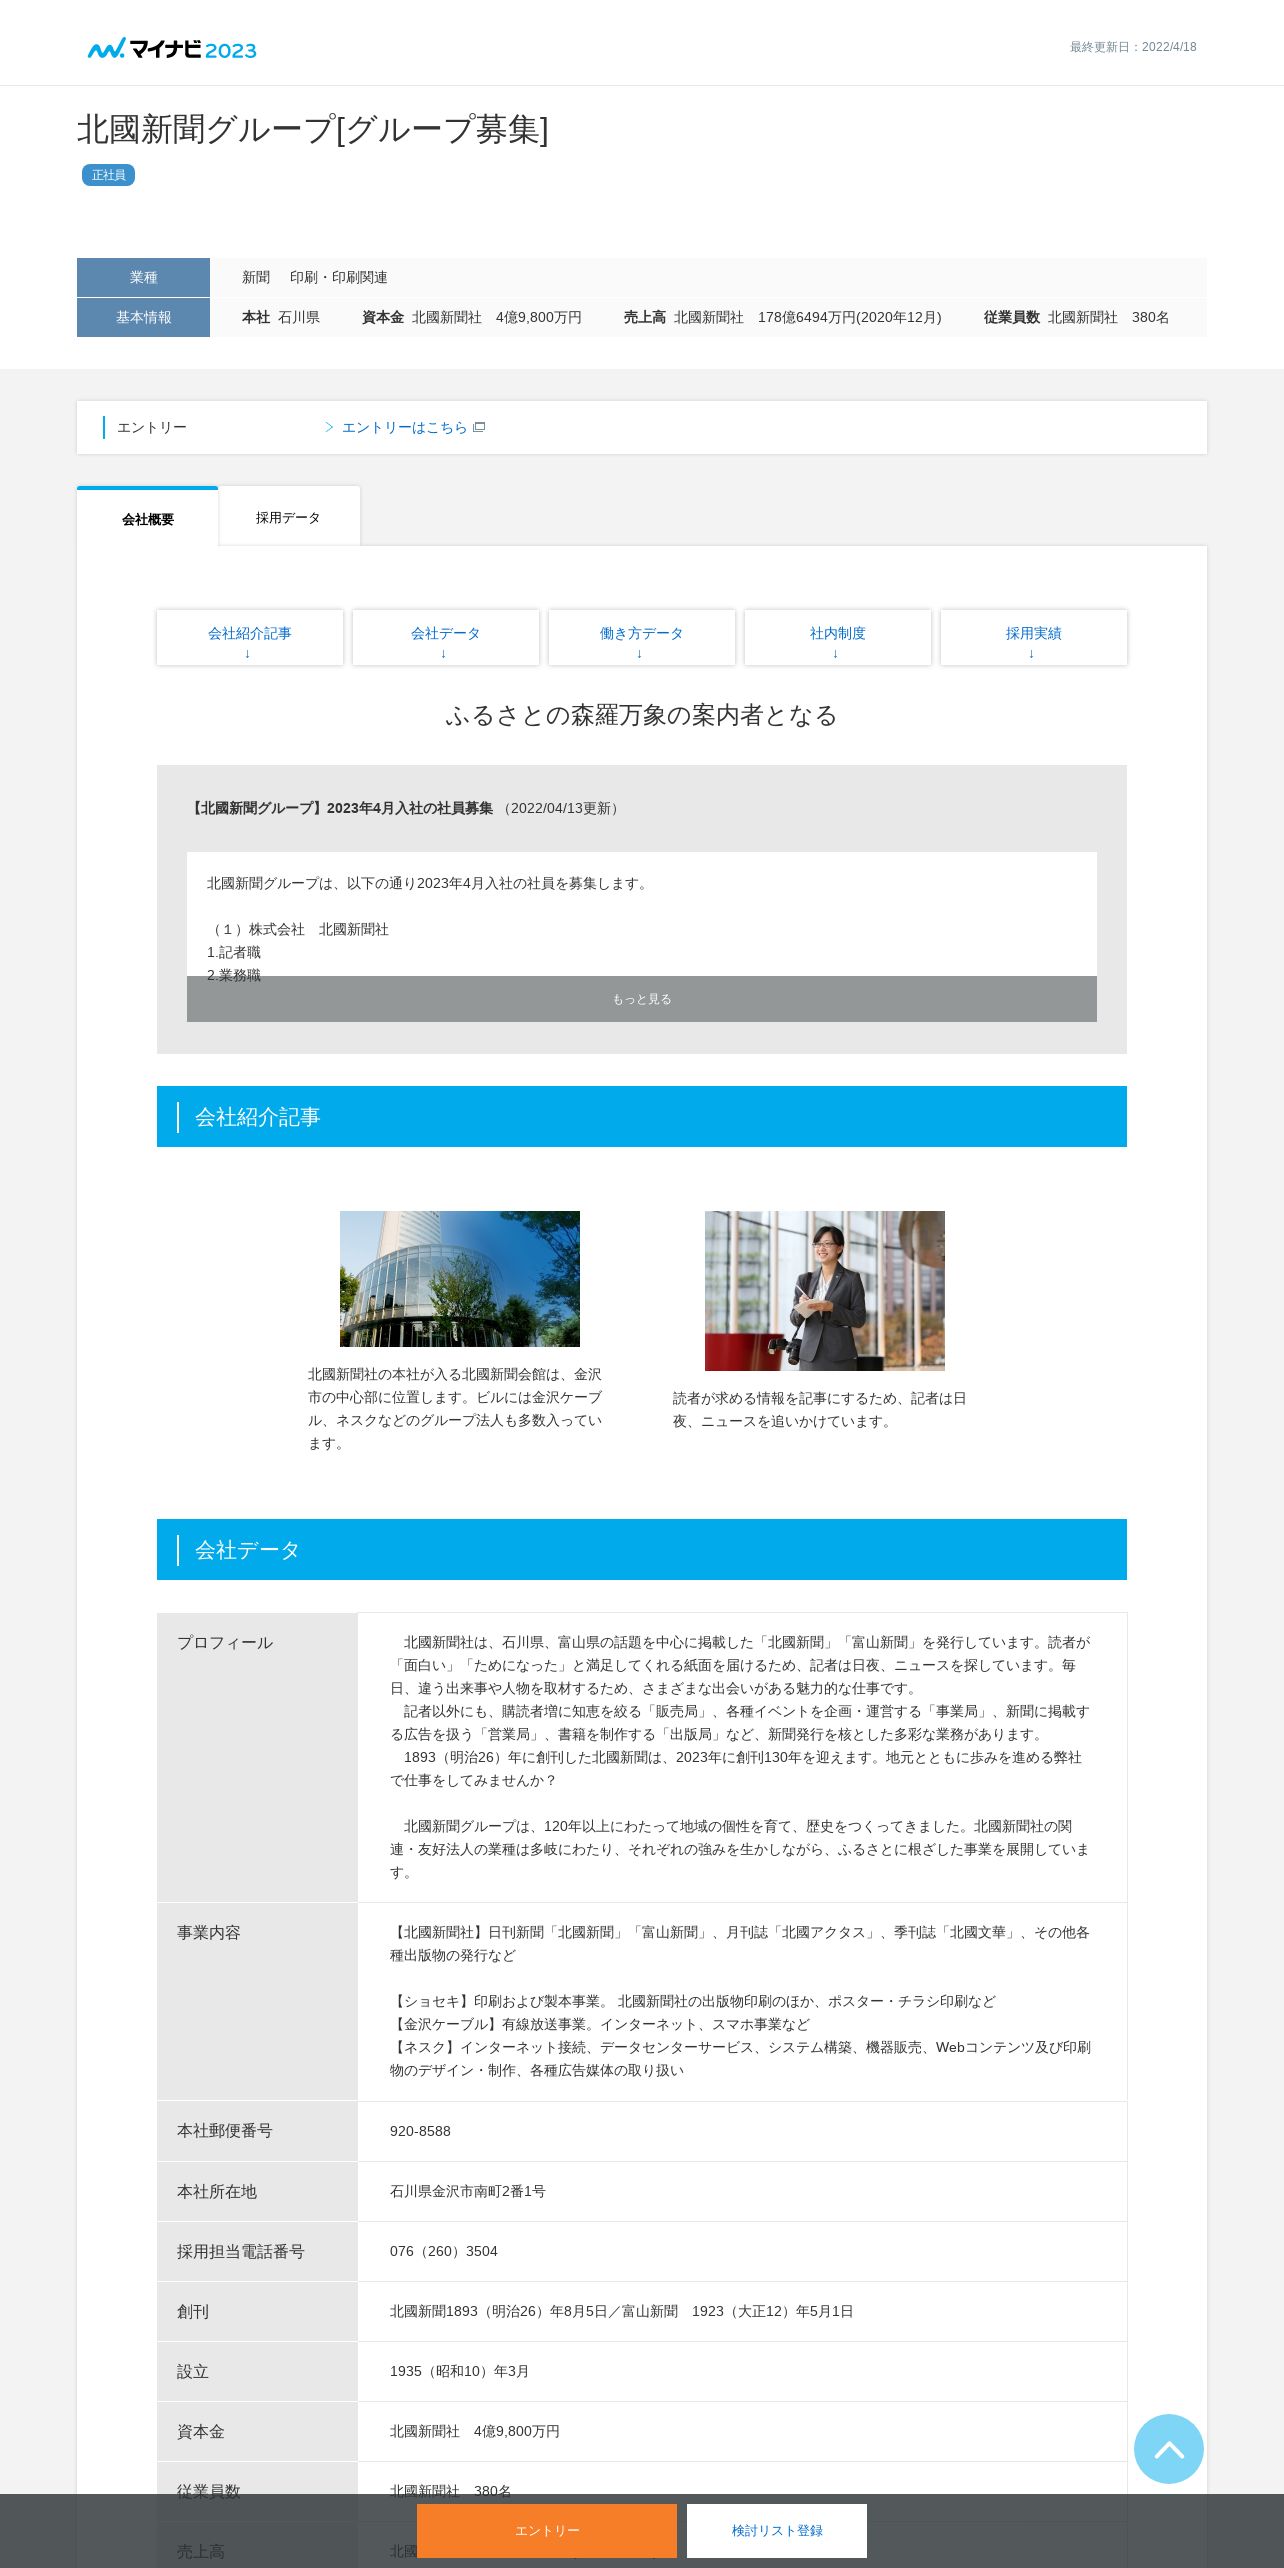Switch to the 会社概要 tab
This screenshot has height=2568, width=1284.
[148, 518]
